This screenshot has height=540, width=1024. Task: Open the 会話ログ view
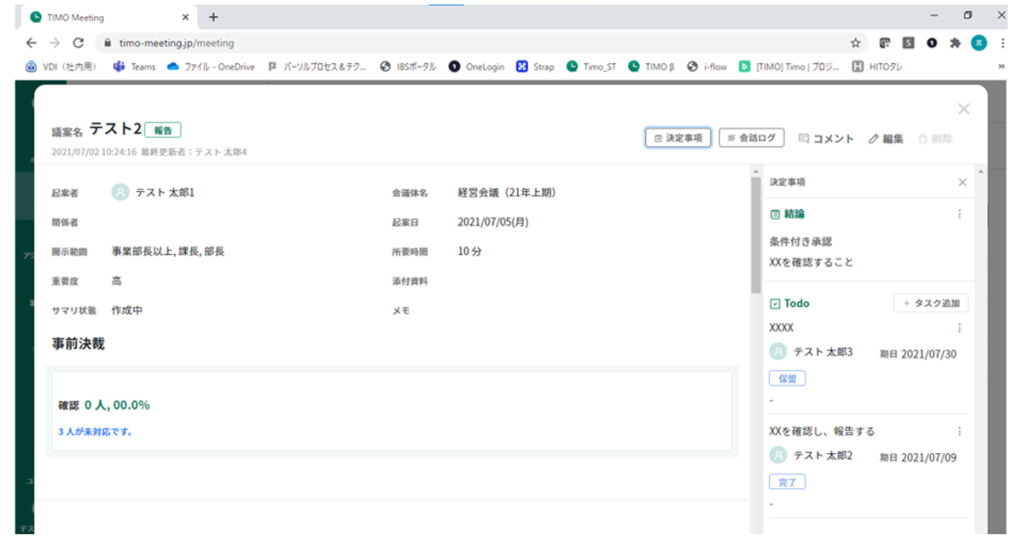[751, 138]
